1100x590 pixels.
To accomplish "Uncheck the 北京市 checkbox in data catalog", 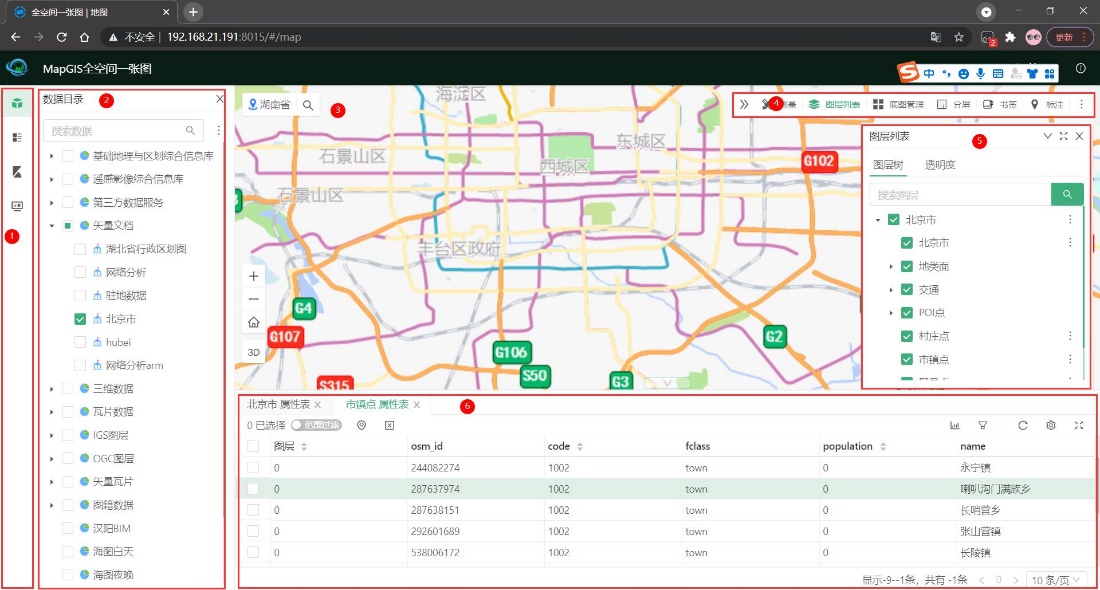I will coord(80,319).
